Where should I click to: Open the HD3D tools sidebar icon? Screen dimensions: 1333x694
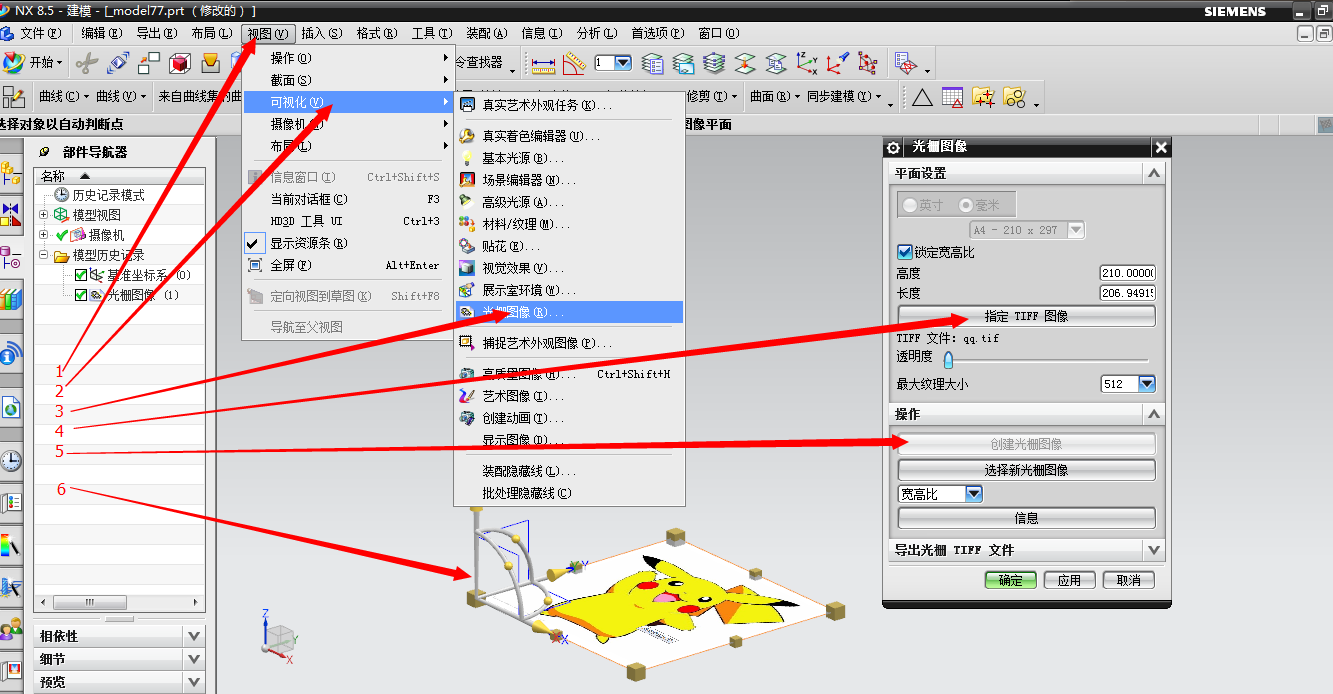(x=11, y=353)
